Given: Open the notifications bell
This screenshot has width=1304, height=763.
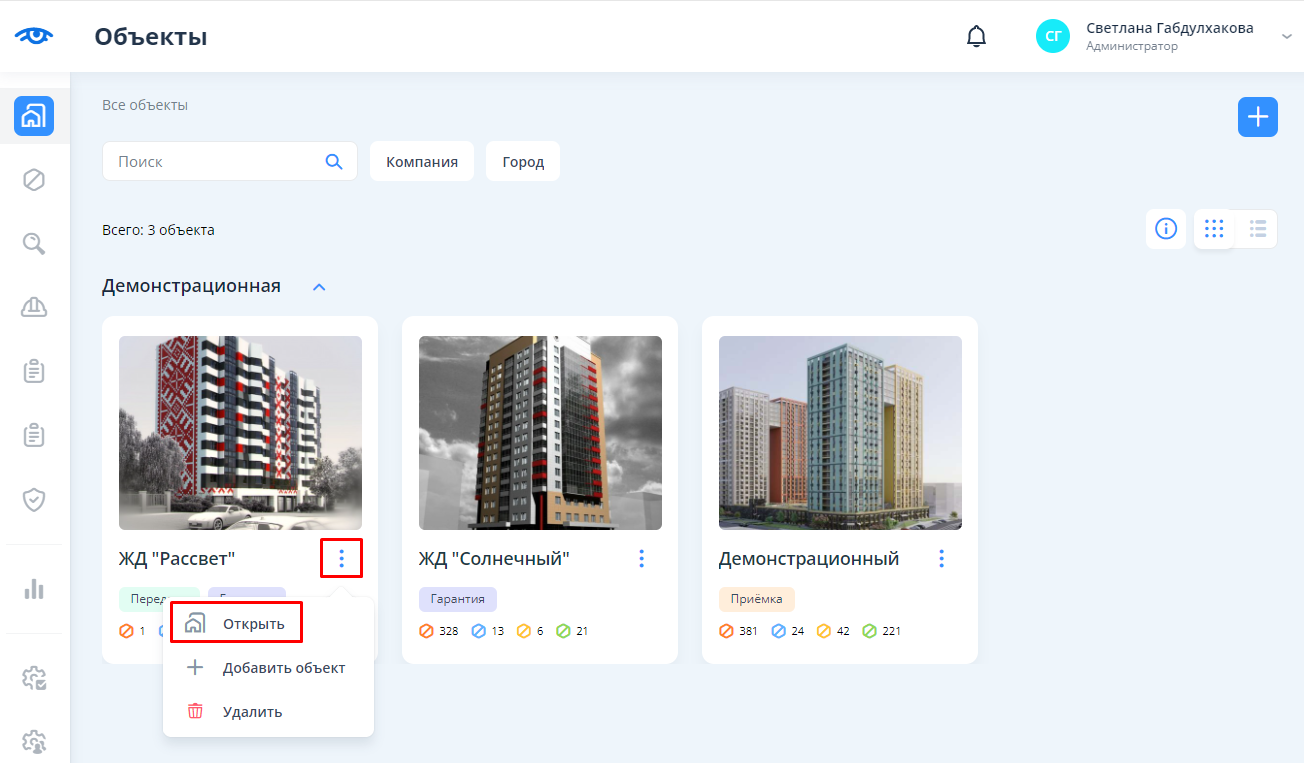Looking at the screenshot, I should pos(976,37).
